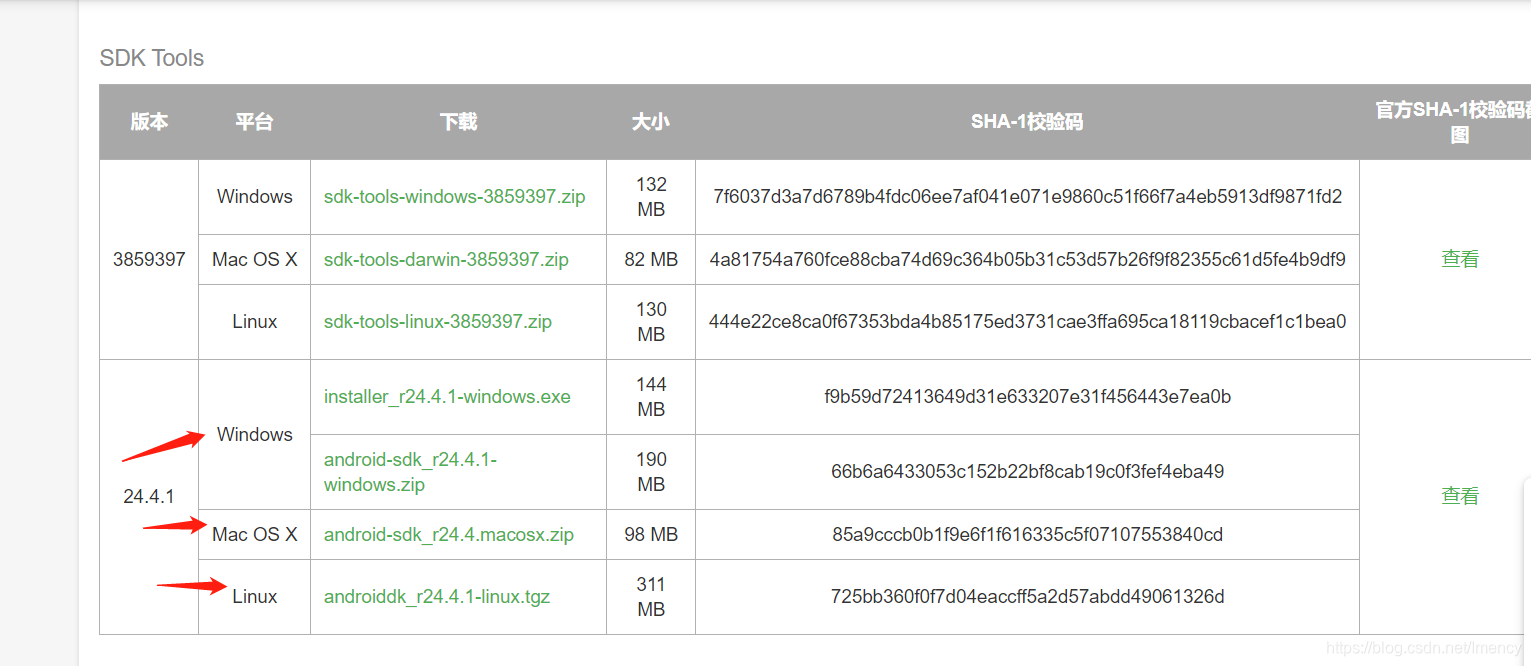Download installer_r24.4.1-windows.exe
The height and width of the screenshot is (666, 1531).
coord(447,397)
